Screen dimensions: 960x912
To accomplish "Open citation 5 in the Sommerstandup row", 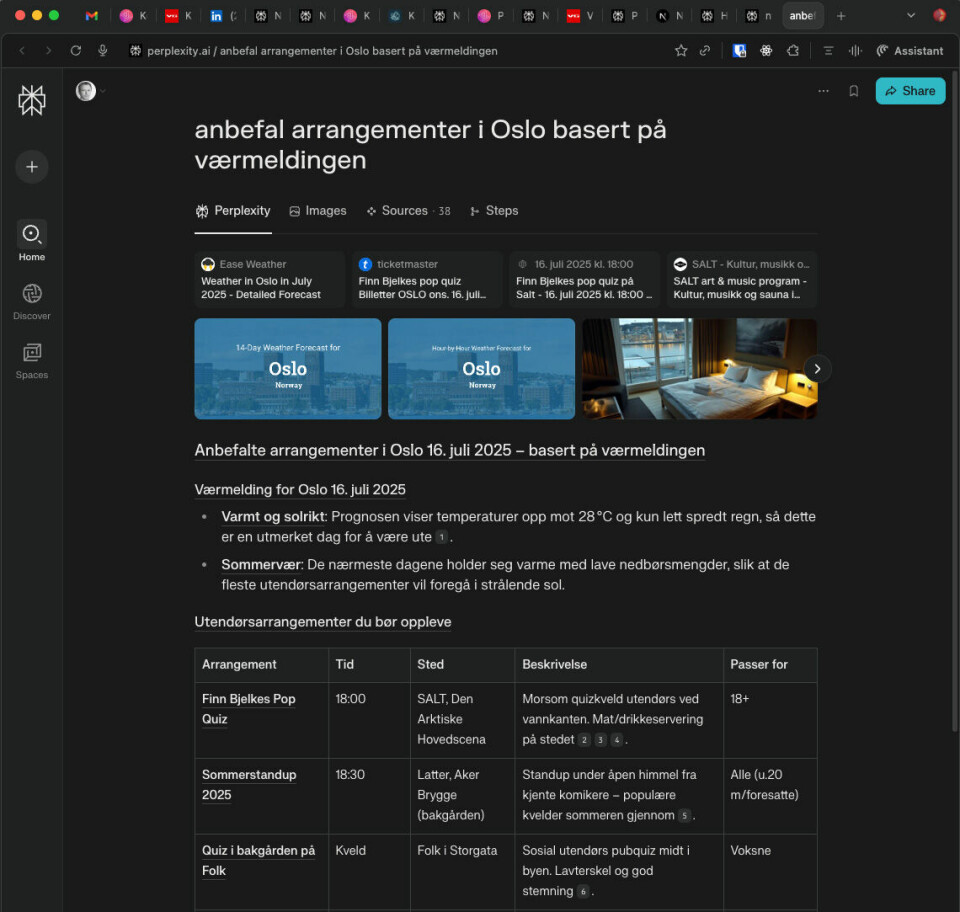I will [x=684, y=816].
